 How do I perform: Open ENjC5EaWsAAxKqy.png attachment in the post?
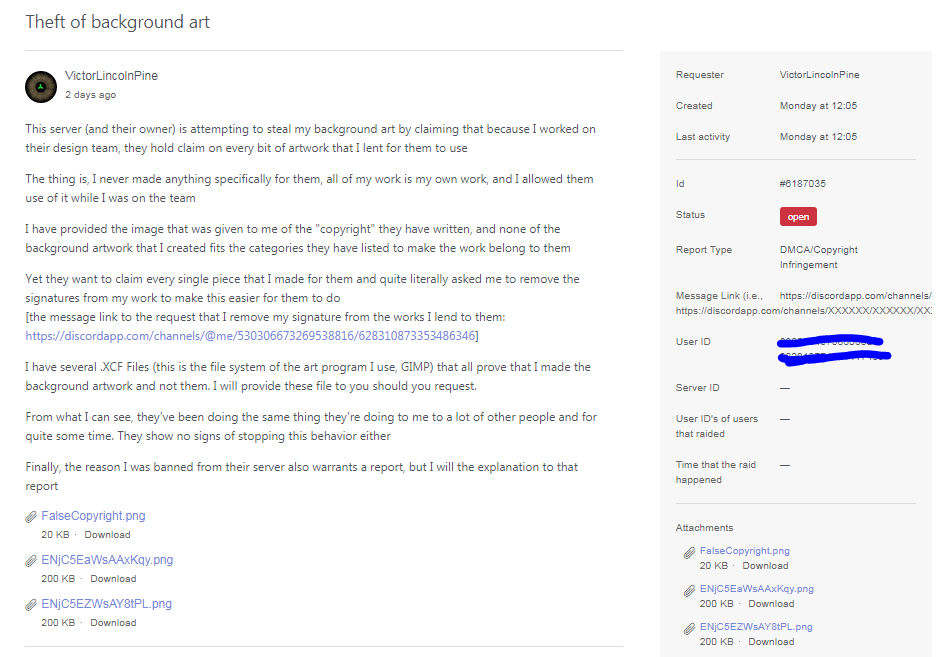point(107,560)
